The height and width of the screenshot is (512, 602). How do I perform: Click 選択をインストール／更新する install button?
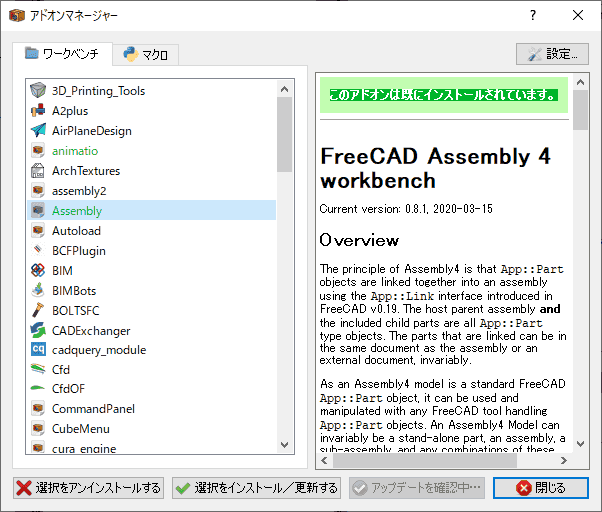click(256, 488)
